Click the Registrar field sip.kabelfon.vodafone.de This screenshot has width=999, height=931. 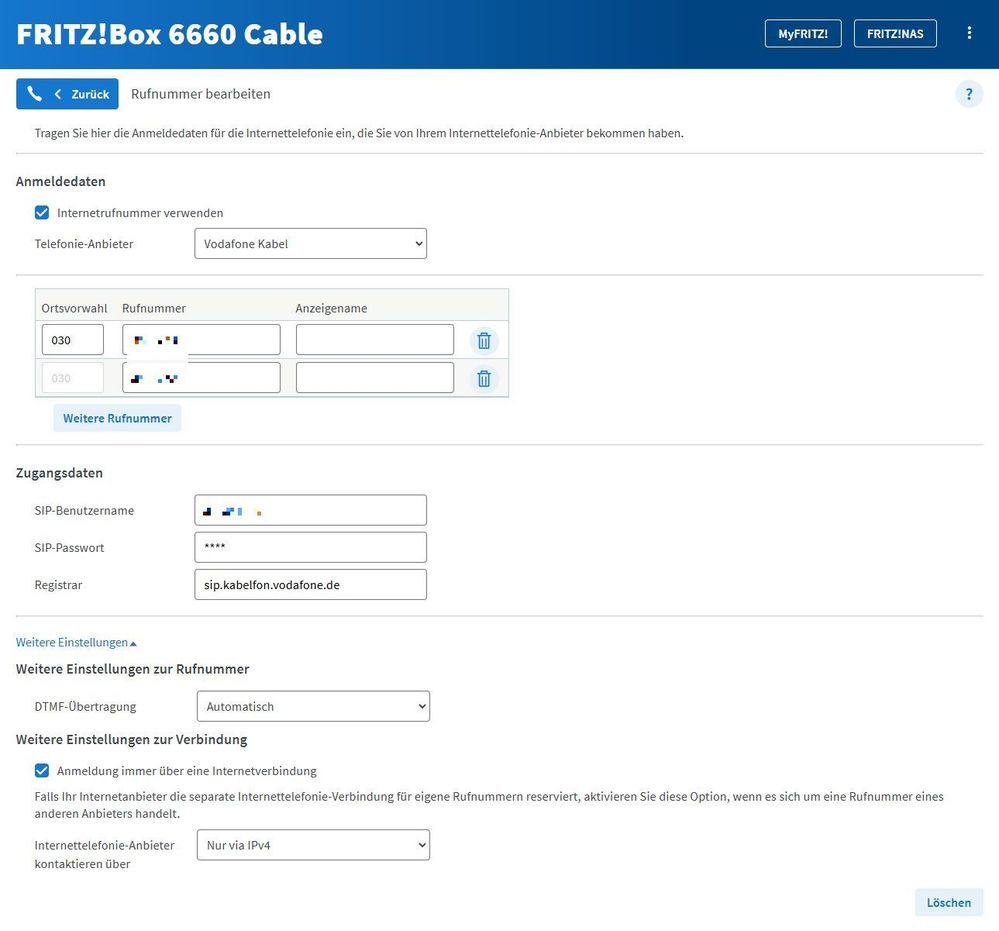(310, 585)
